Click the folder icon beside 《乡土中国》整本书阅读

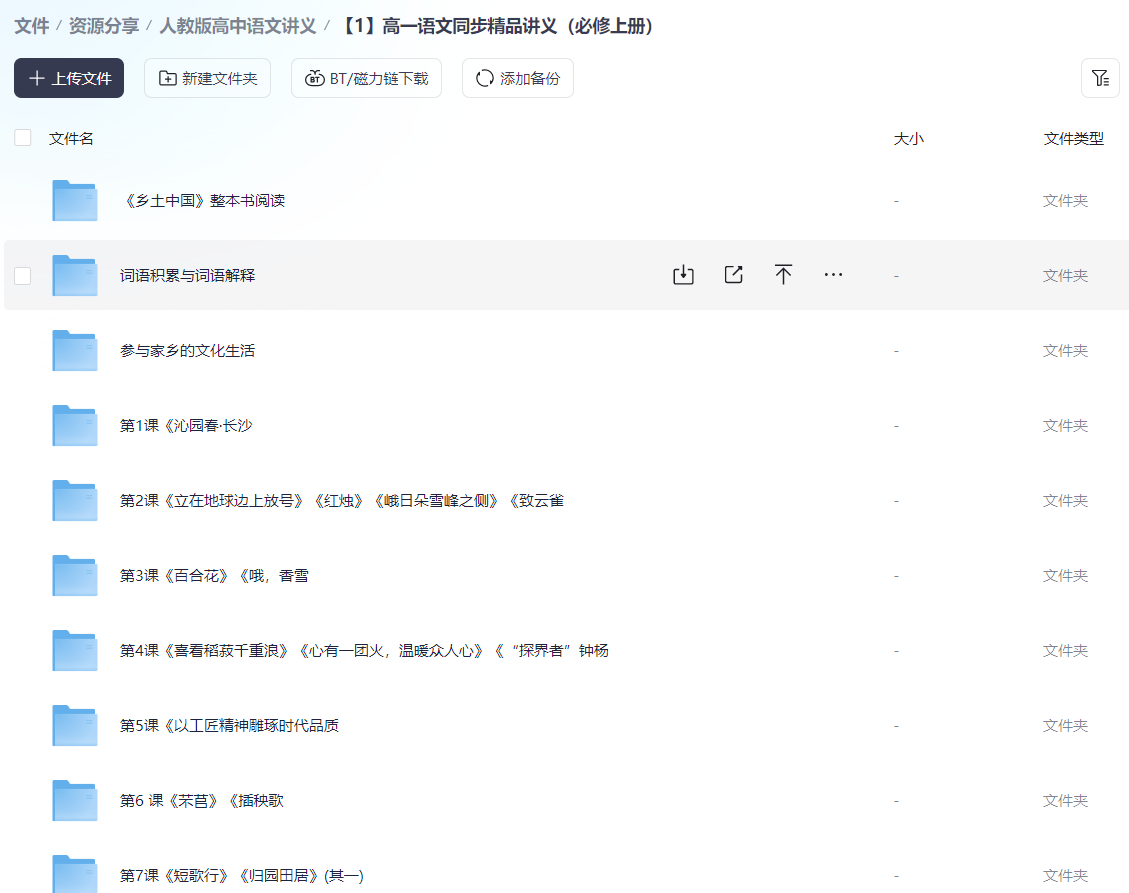74,200
